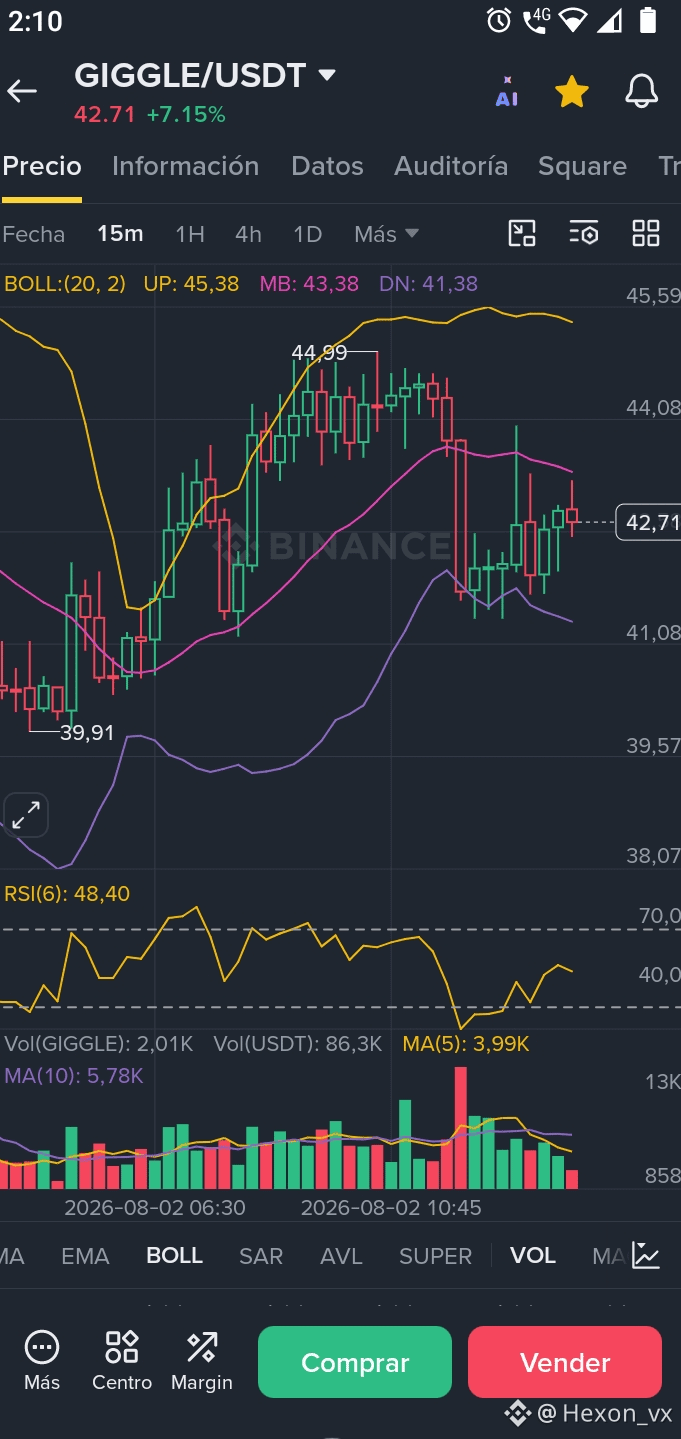Open the Auditoría tab
This screenshot has height=1439, width=681.
click(451, 166)
